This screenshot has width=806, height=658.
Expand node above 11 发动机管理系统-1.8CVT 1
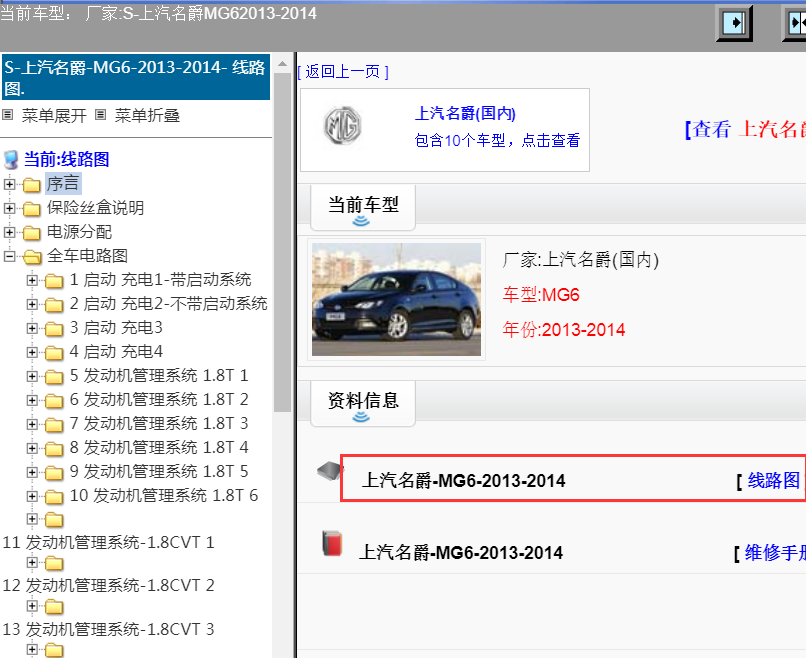32,519
